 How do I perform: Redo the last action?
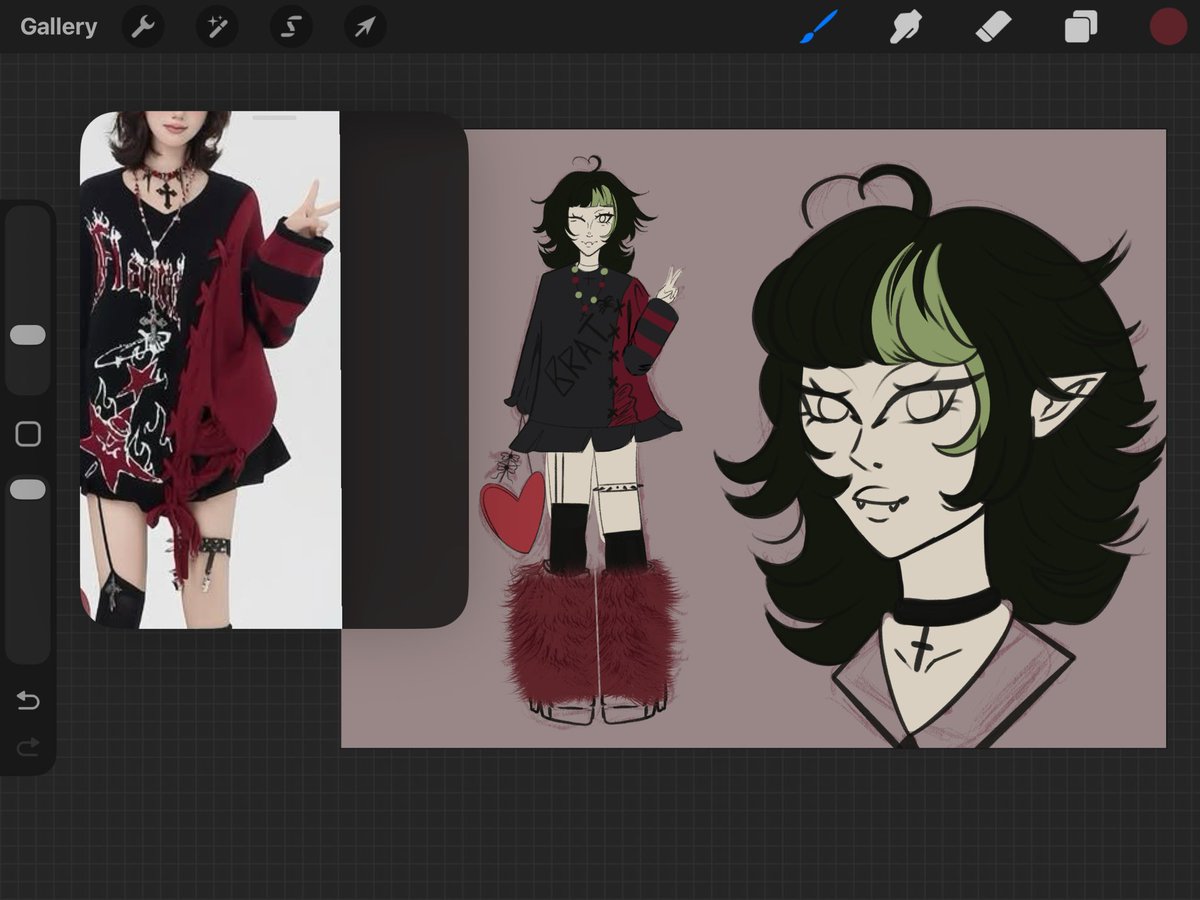[28, 746]
